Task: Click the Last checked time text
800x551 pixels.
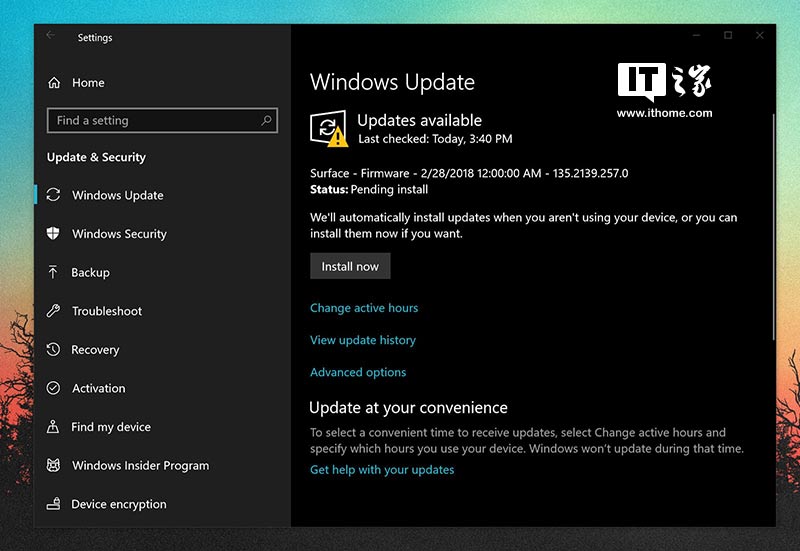Action: point(435,139)
